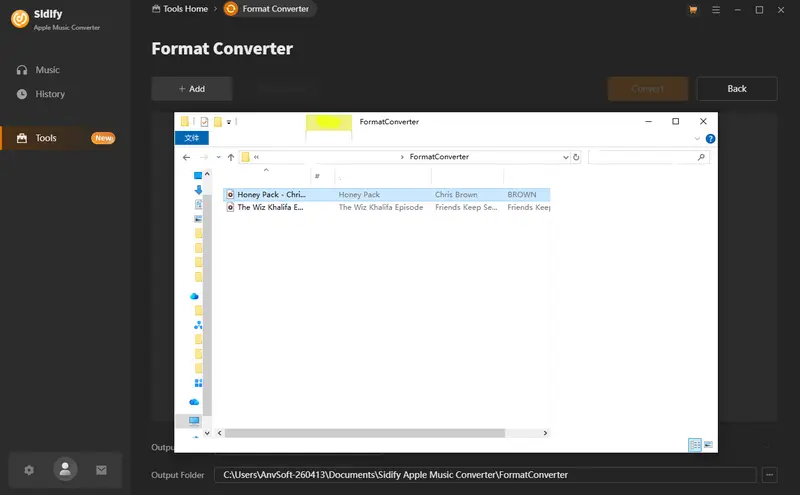The width and height of the screenshot is (800, 495).
Task: Select the desktop icon in navigation pane
Action: pyautogui.click(x=198, y=176)
